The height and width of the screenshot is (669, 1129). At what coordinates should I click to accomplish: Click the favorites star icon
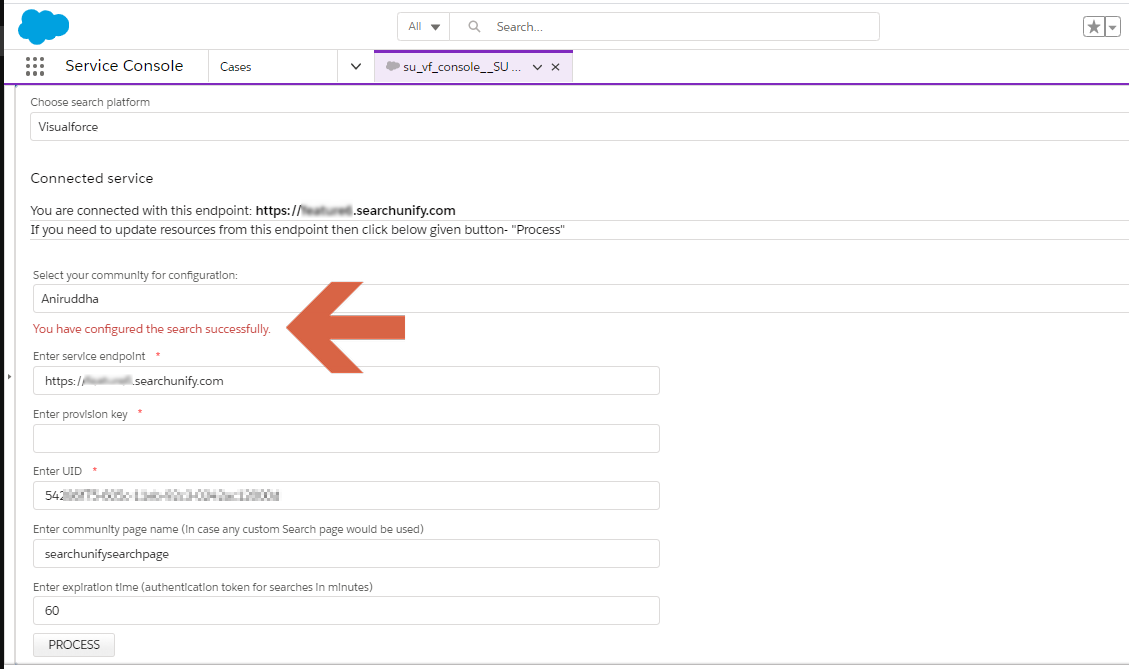(1094, 27)
